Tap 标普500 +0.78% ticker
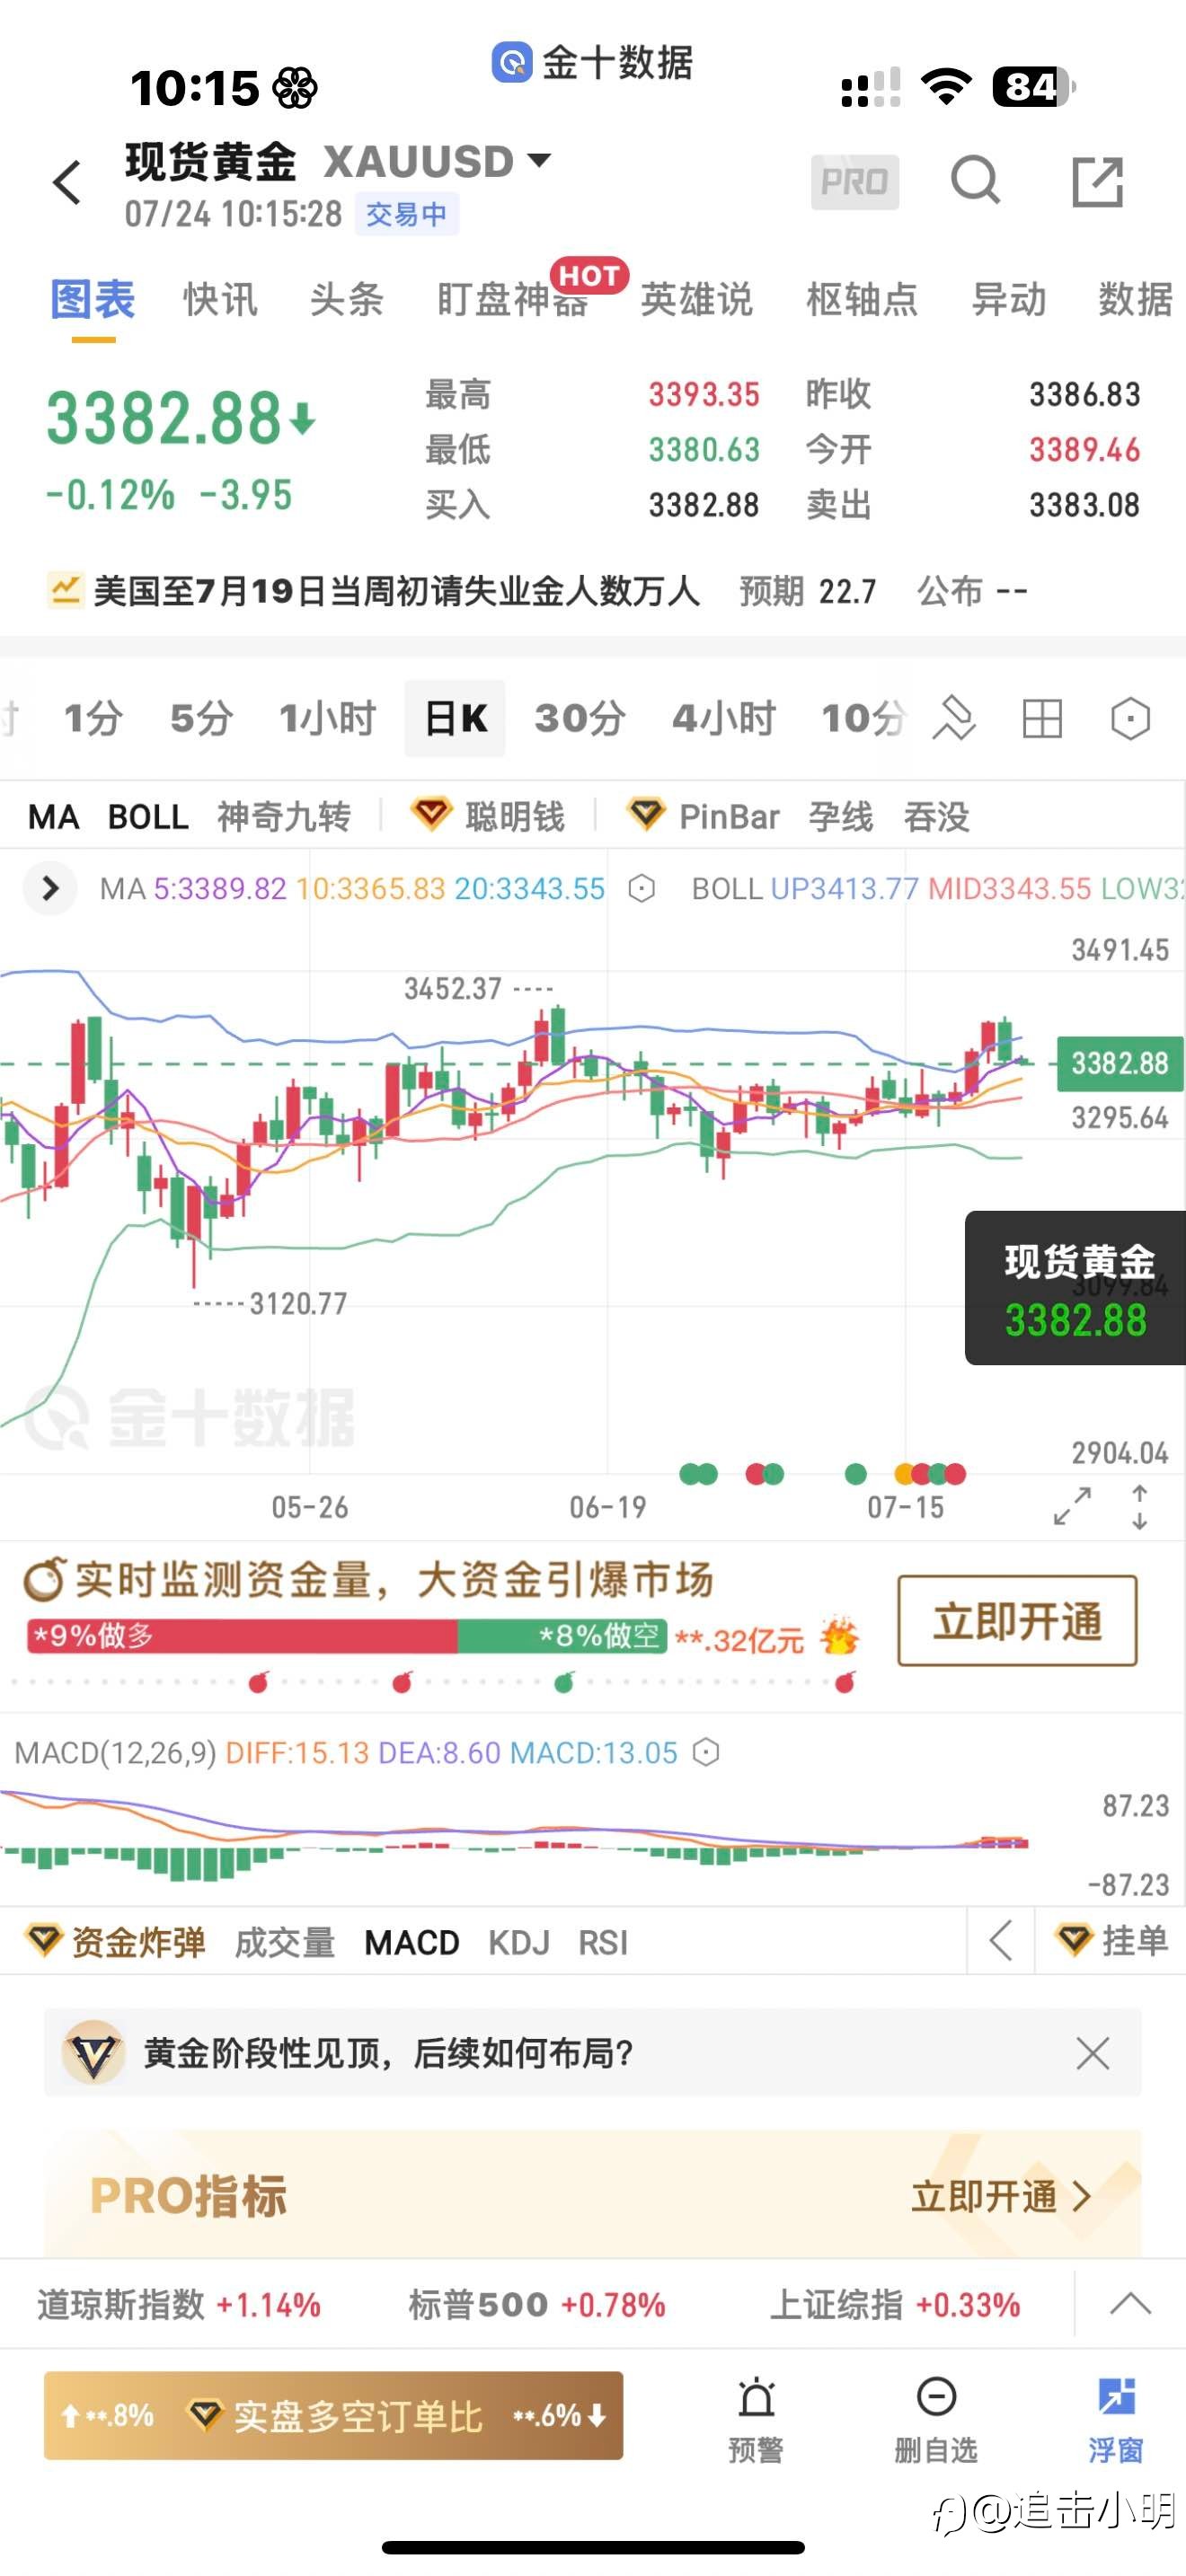Screen dimensions: 1186x2576 coord(537,2304)
